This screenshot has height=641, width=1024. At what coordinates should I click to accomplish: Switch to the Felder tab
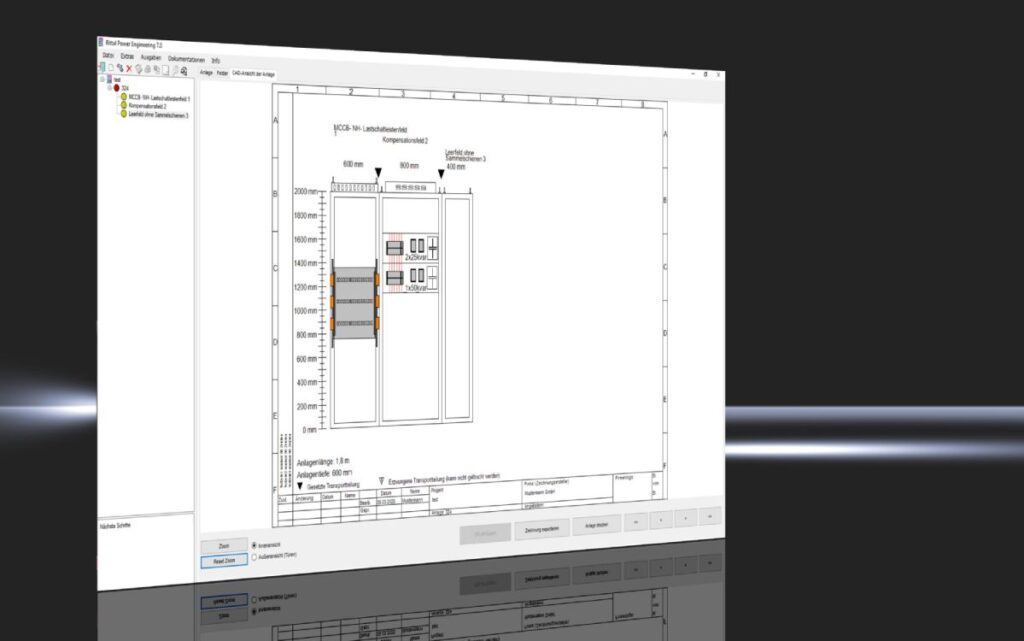[x=222, y=73]
